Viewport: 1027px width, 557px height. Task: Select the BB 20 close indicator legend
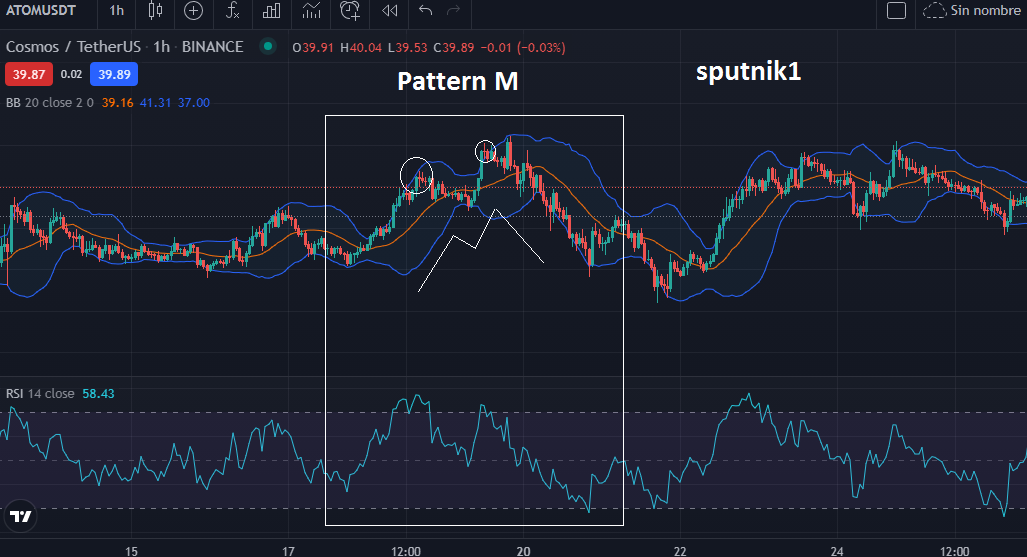tap(50, 103)
